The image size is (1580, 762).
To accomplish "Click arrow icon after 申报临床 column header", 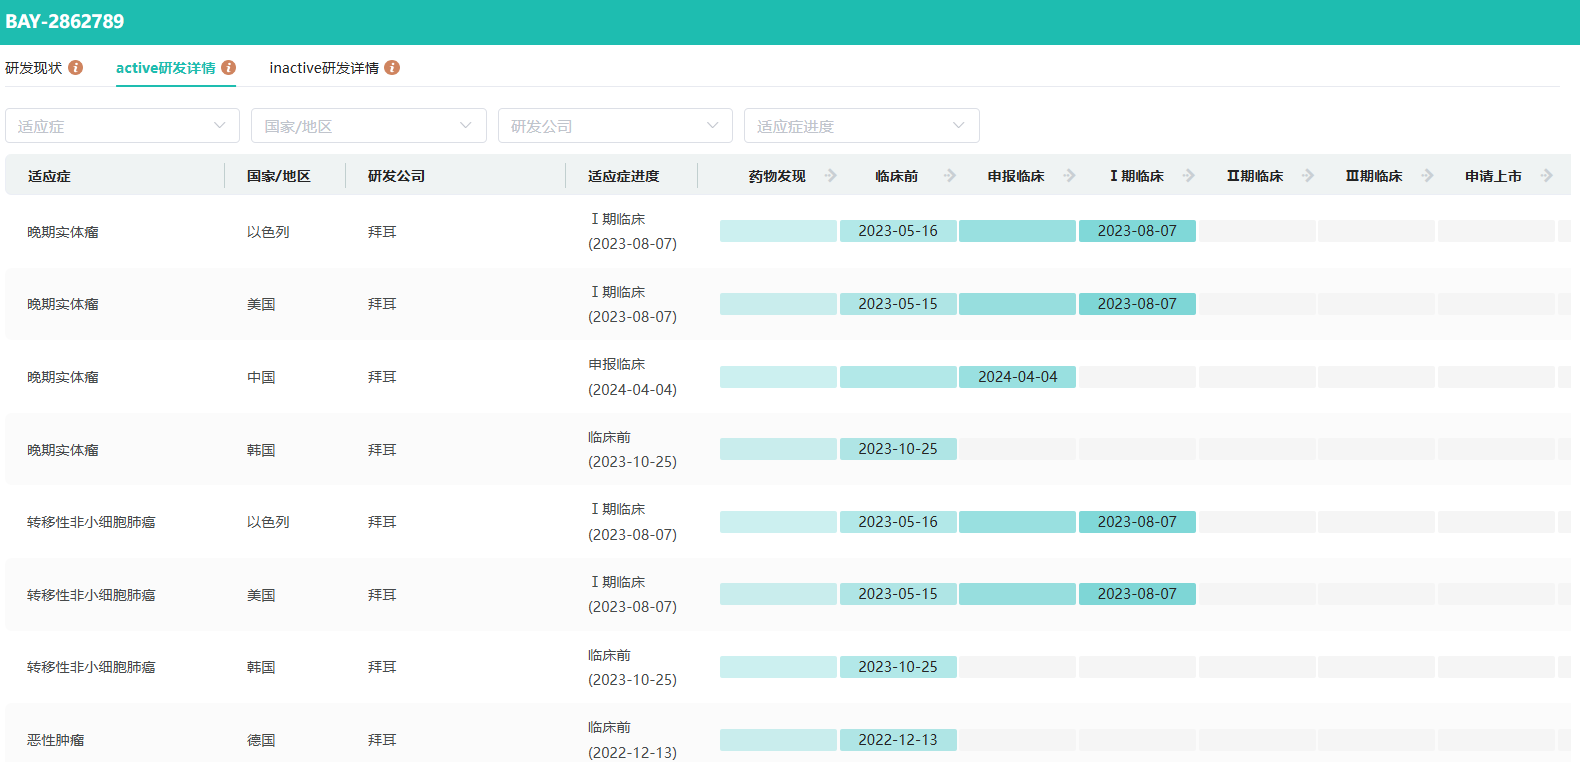I will (x=1069, y=176).
